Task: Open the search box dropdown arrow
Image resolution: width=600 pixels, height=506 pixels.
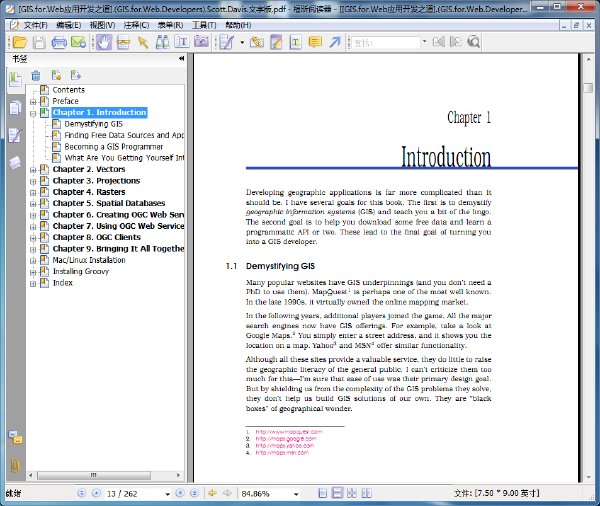Action: (424, 41)
